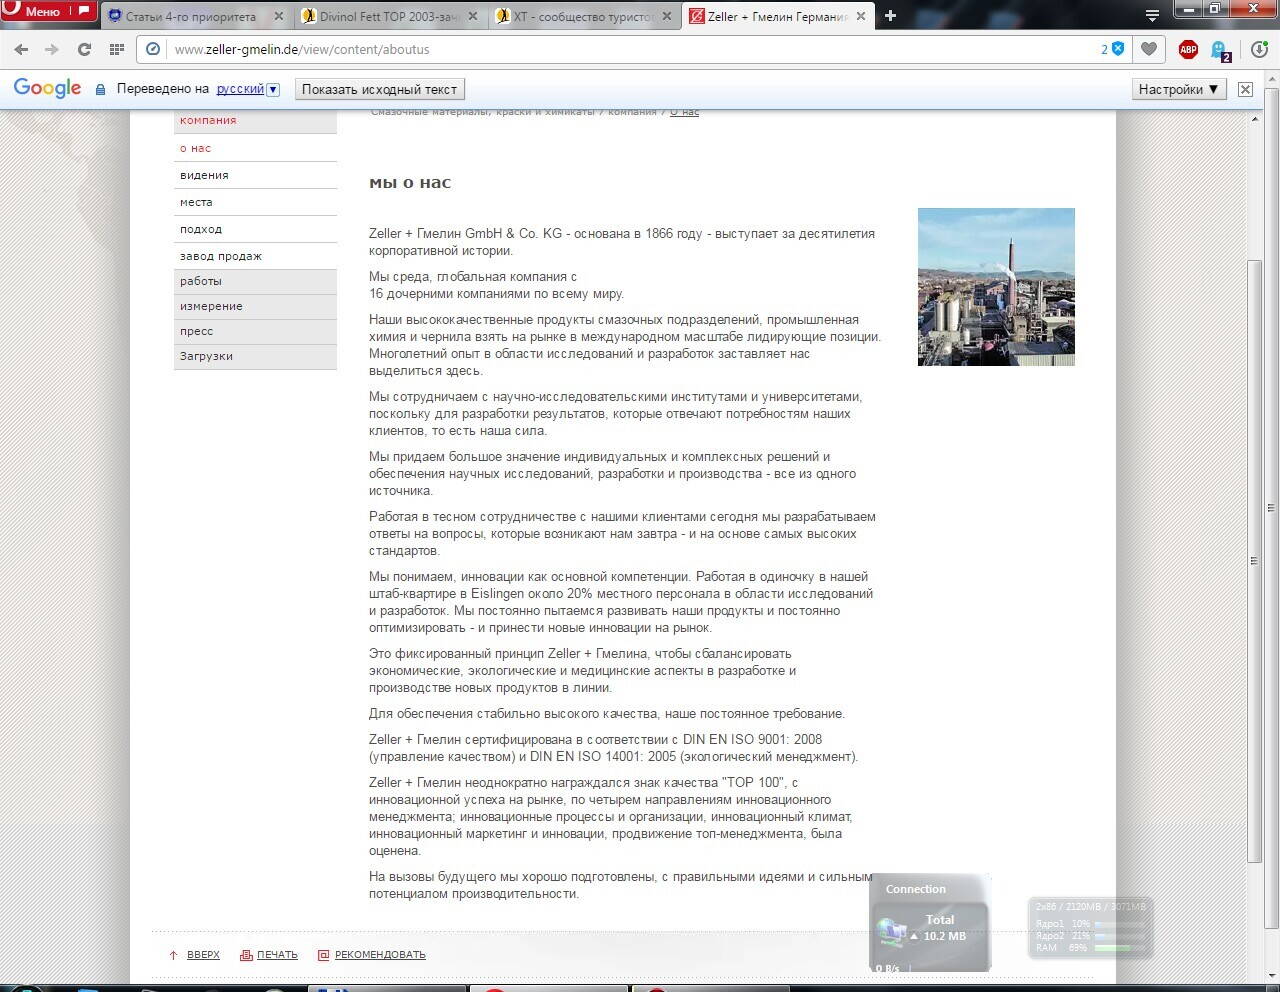Viewport: 1280px width, 992px height.
Task: Open the ПЕЧАТЬ link
Action: [x=277, y=955]
